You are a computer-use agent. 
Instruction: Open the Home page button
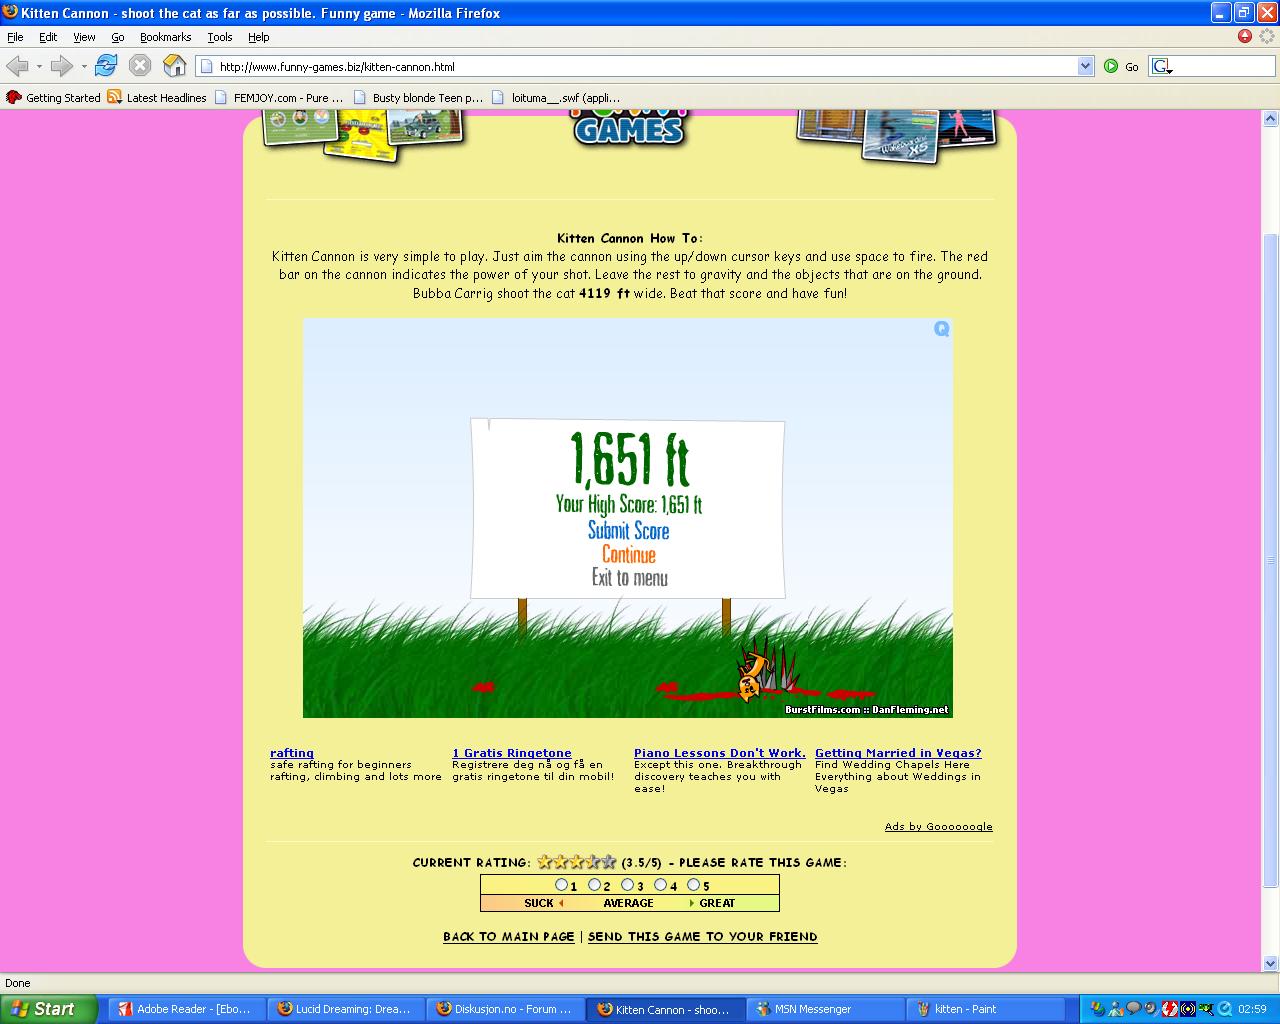tap(175, 66)
